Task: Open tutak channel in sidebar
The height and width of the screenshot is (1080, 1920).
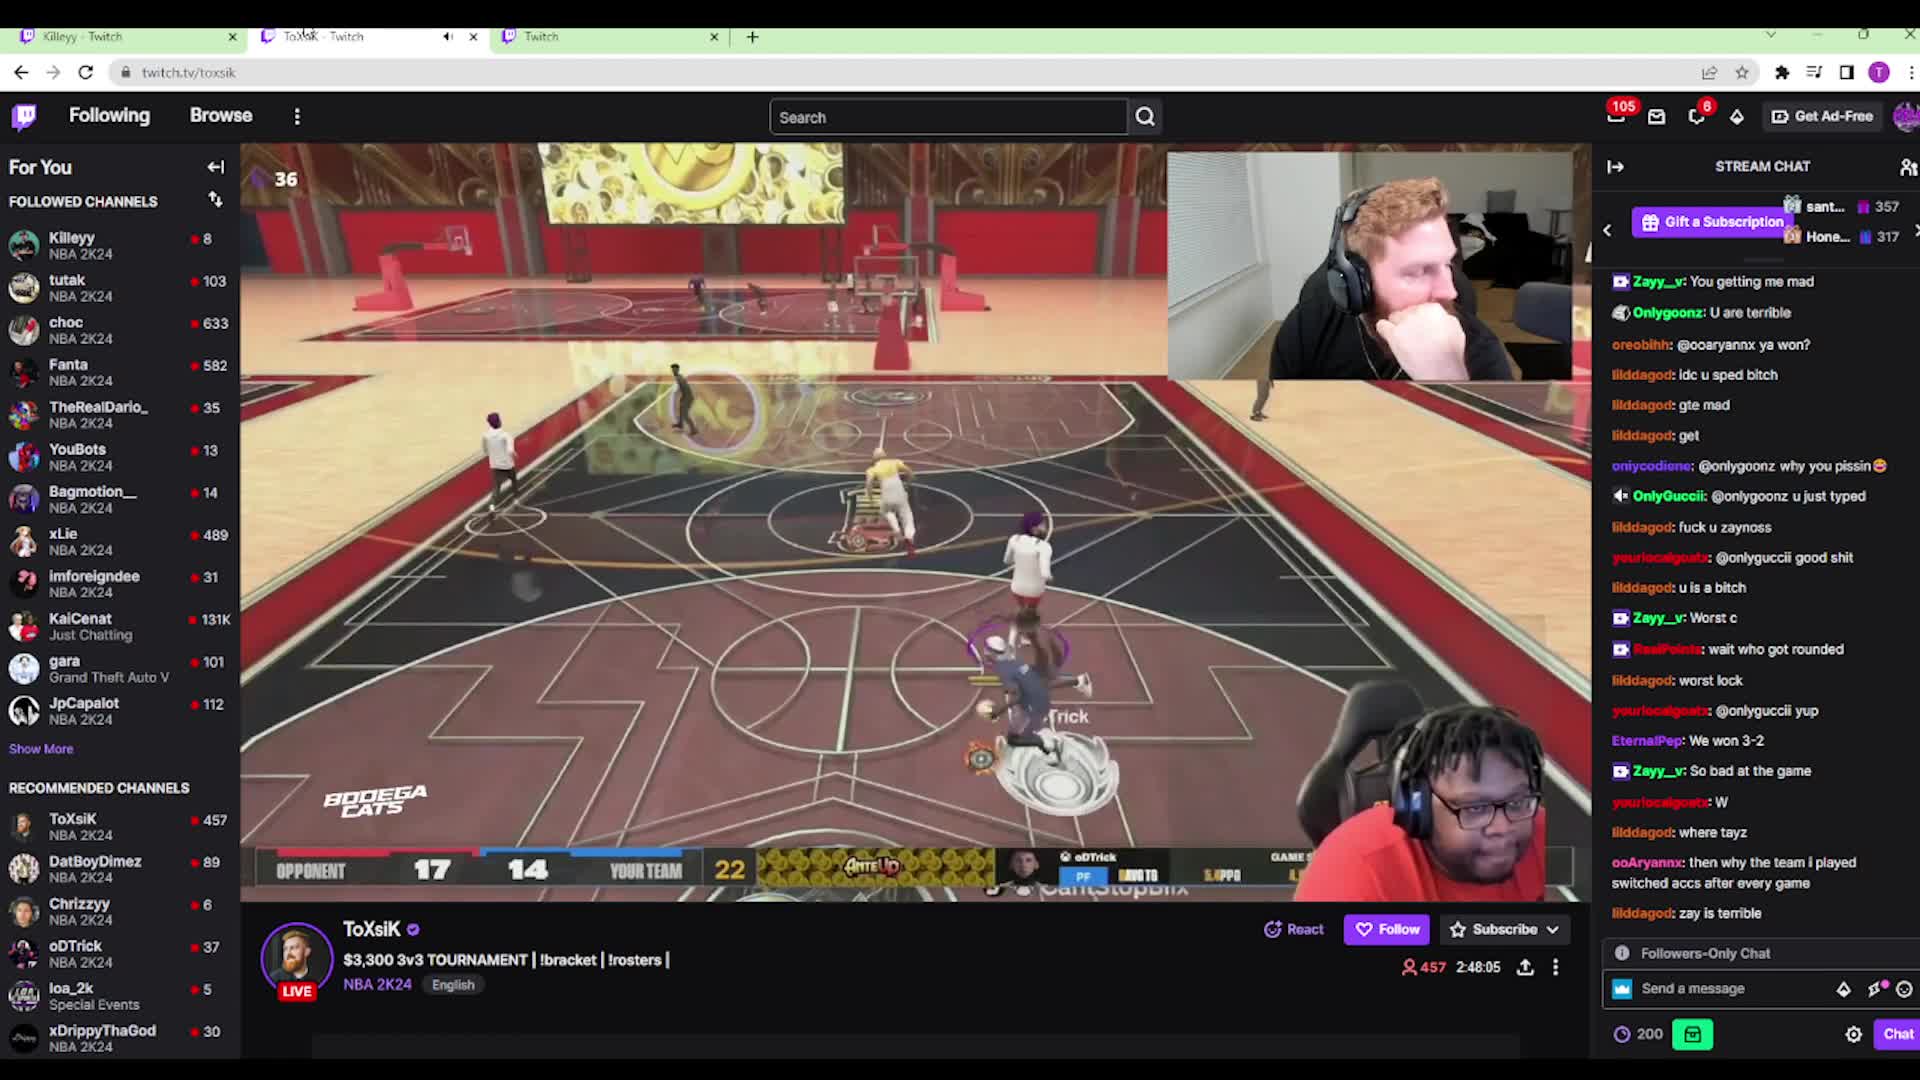Action: (x=120, y=288)
